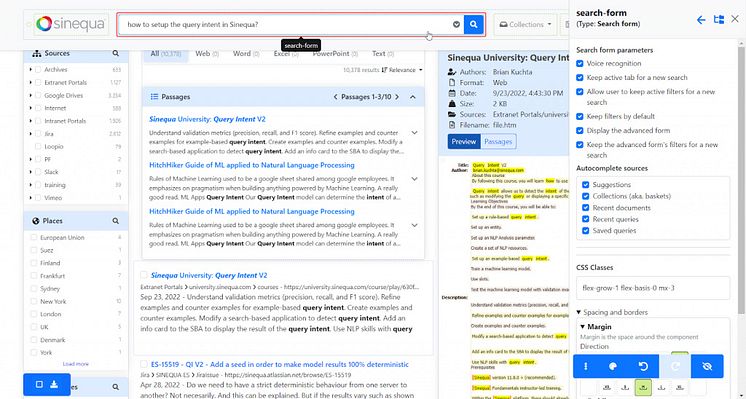Click the Date calendar icon in preview details
Image resolution: width=746 pixels, height=399 pixels.
tap(452, 93)
